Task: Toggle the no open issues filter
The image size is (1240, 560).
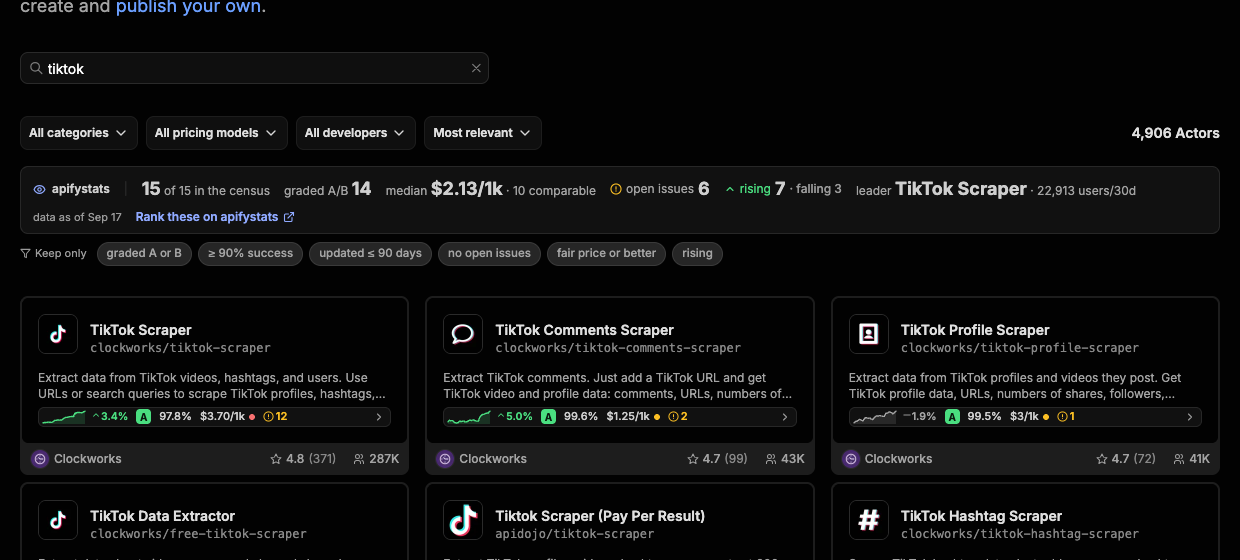Action: [489, 254]
